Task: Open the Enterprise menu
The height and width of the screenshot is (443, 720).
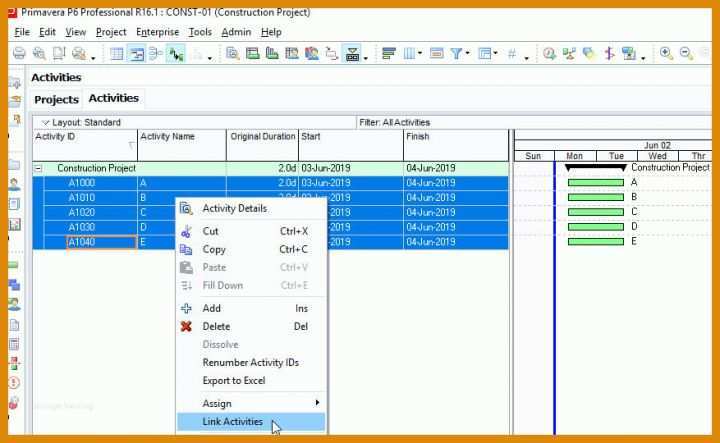Action: pyautogui.click(x=158, y=32)
